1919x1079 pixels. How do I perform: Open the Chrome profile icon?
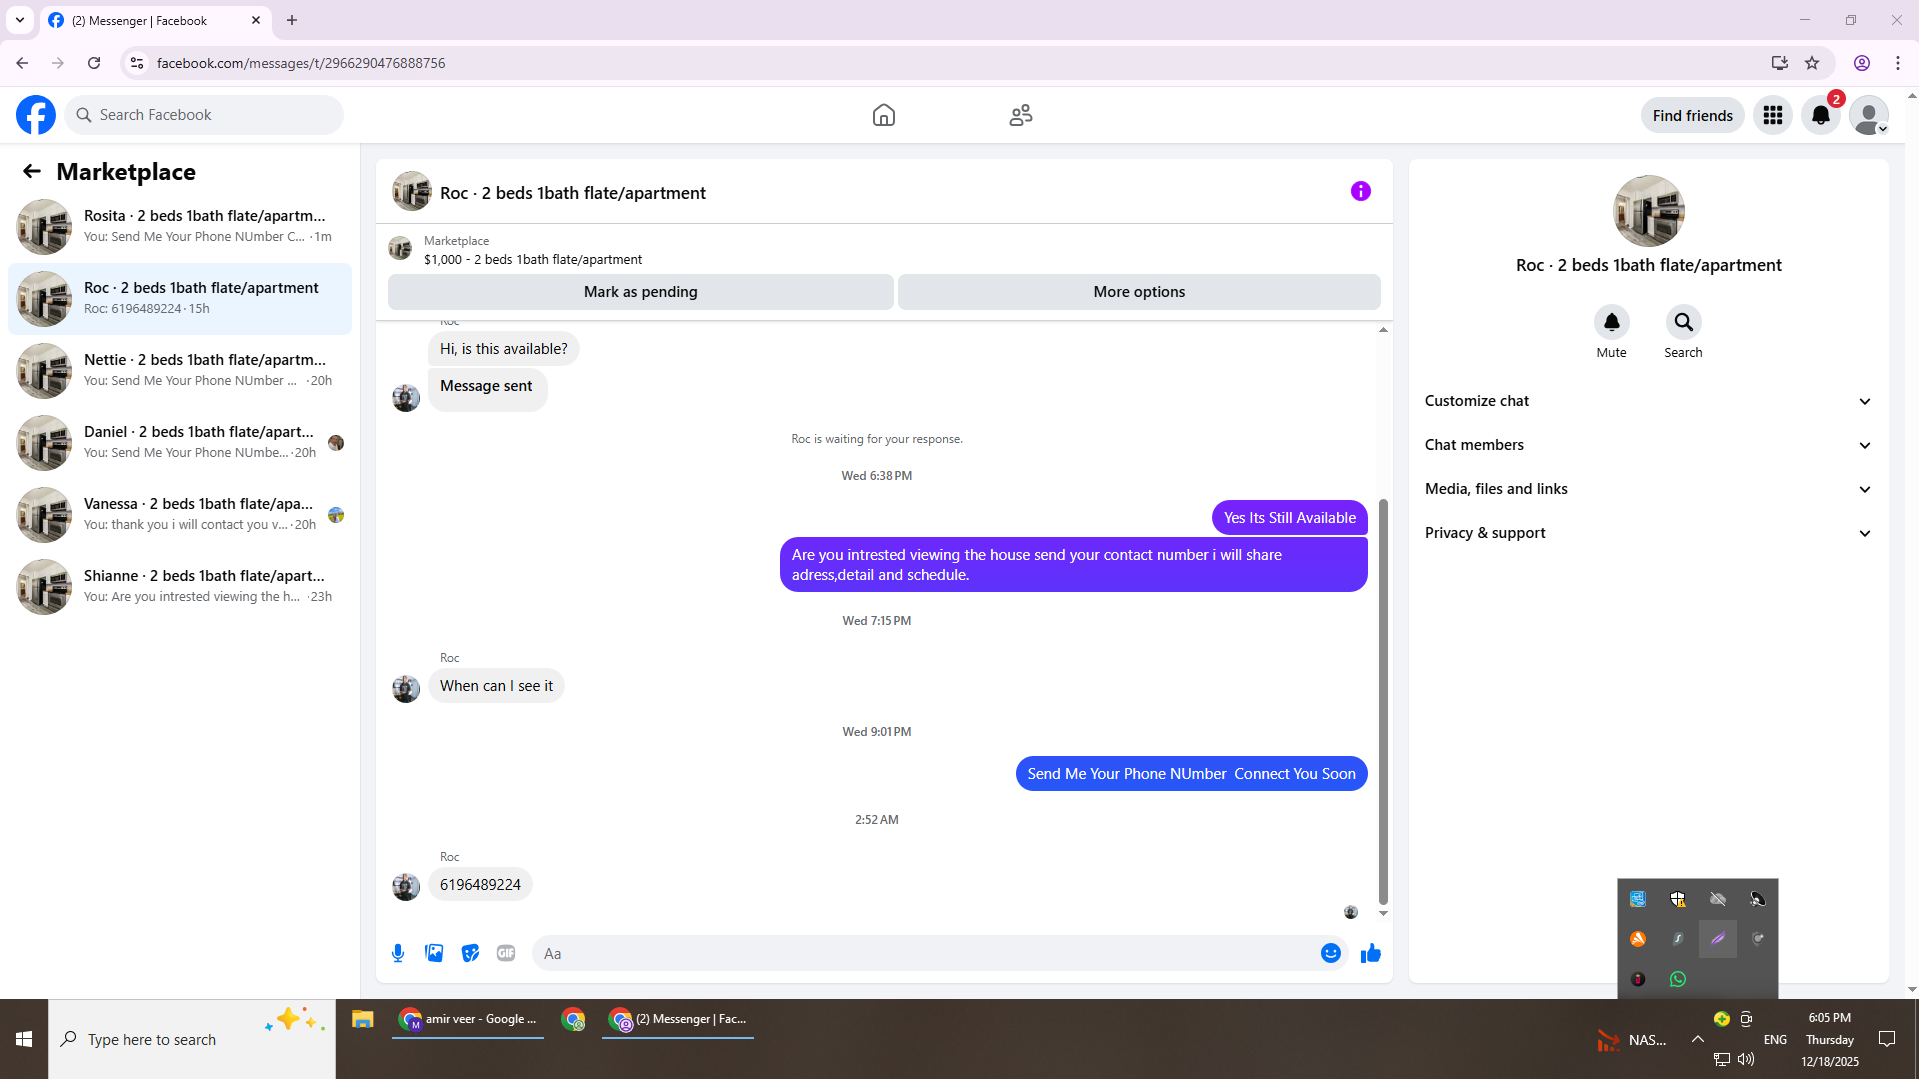[1862, 63]
